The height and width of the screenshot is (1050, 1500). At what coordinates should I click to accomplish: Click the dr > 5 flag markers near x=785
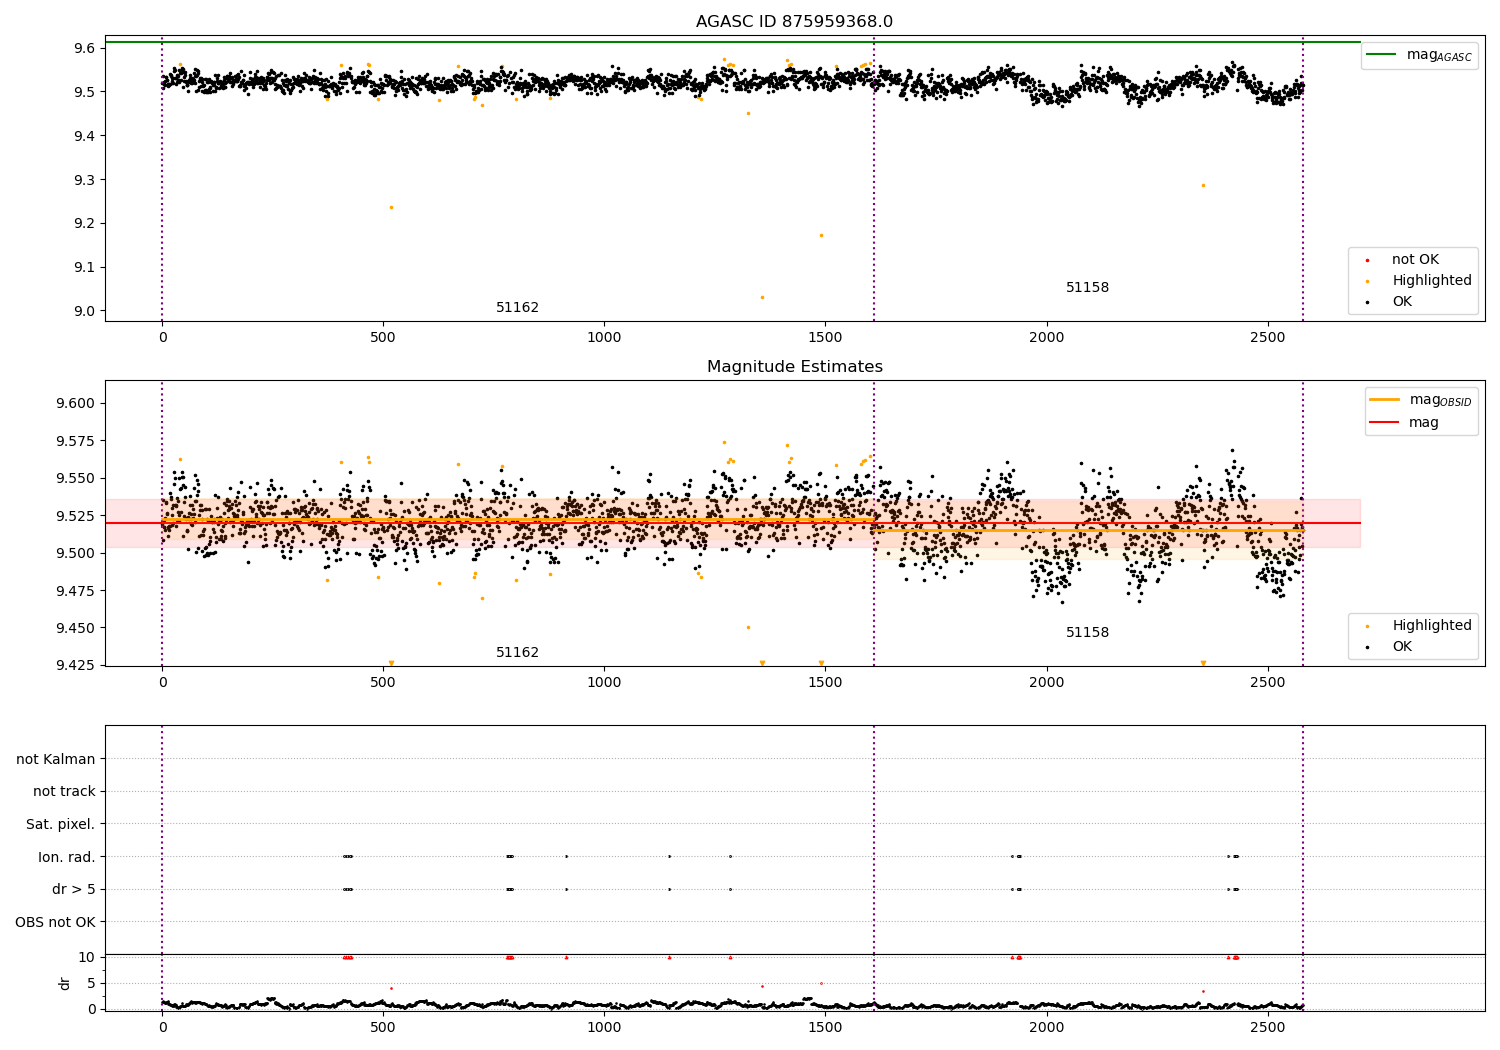click(510, 889)
